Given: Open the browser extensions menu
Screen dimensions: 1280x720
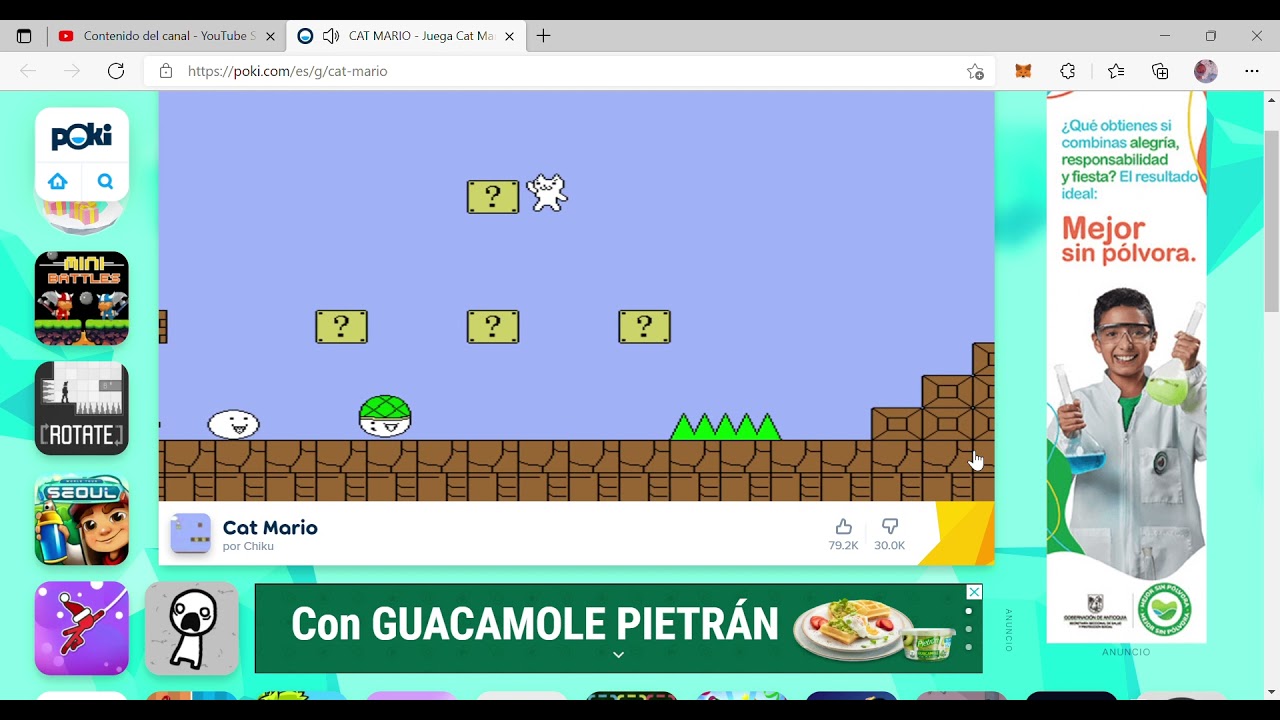Looking at the screenshot, I should tap(1068, 71).
